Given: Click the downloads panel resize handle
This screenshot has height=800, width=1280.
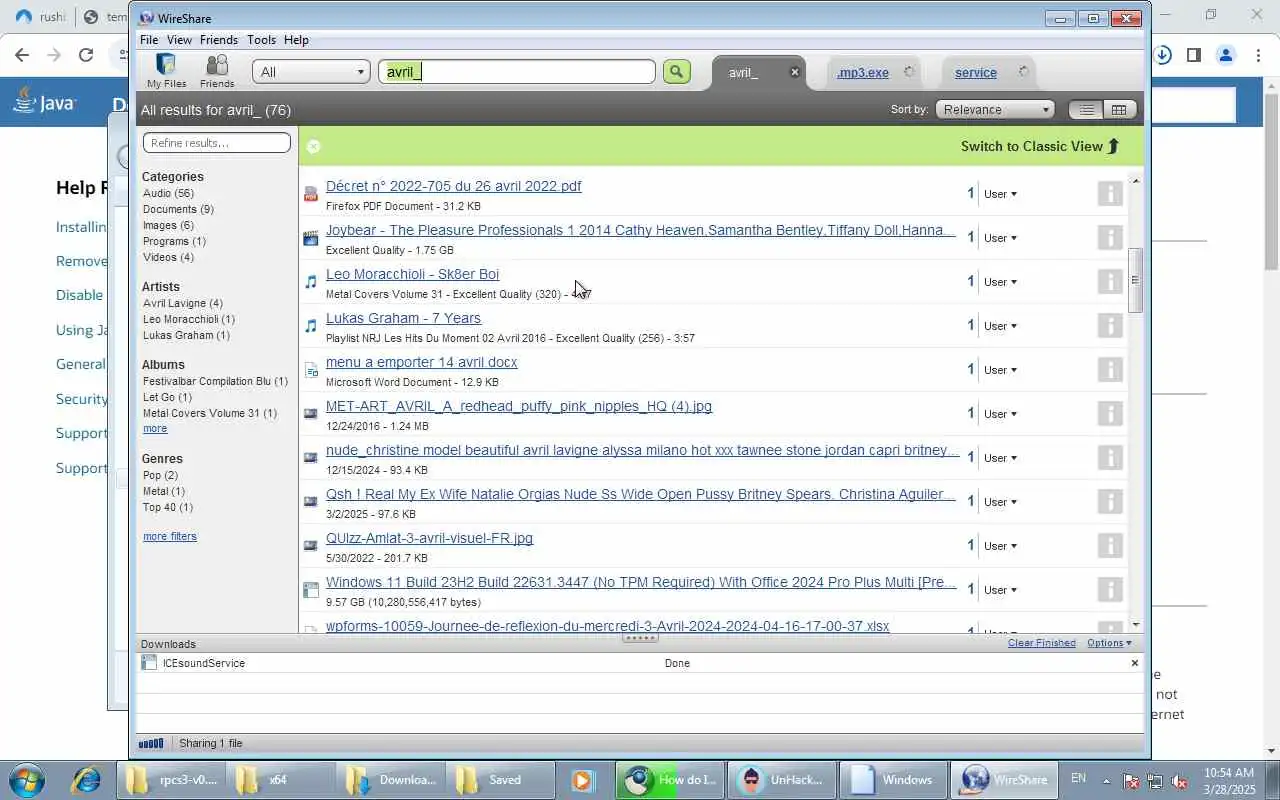Looking at the screenshot, I should click(640, 637).
